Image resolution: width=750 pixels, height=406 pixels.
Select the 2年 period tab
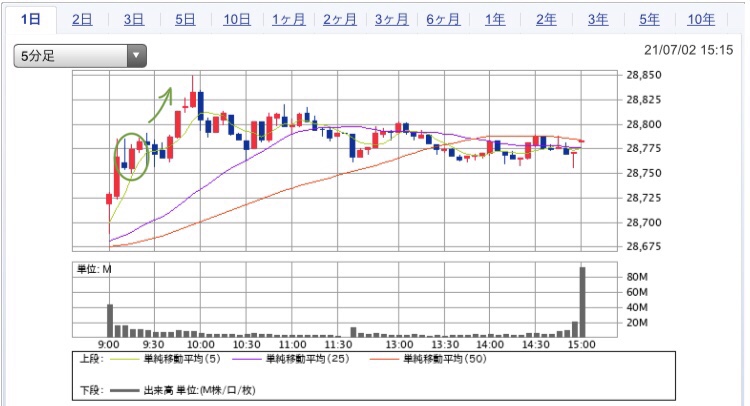[546, 19]
